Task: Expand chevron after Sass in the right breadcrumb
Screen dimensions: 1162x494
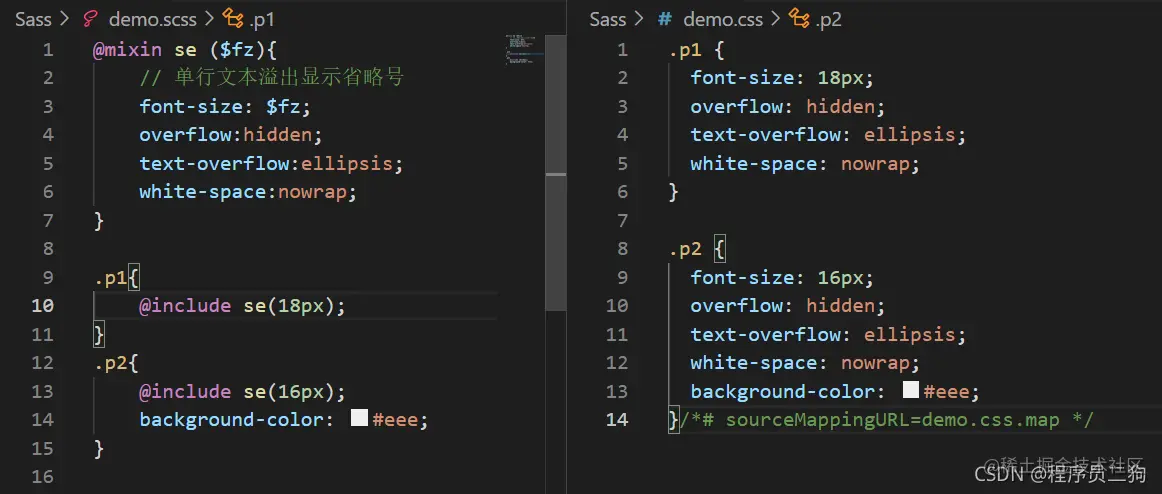Action: pos(640,19)
